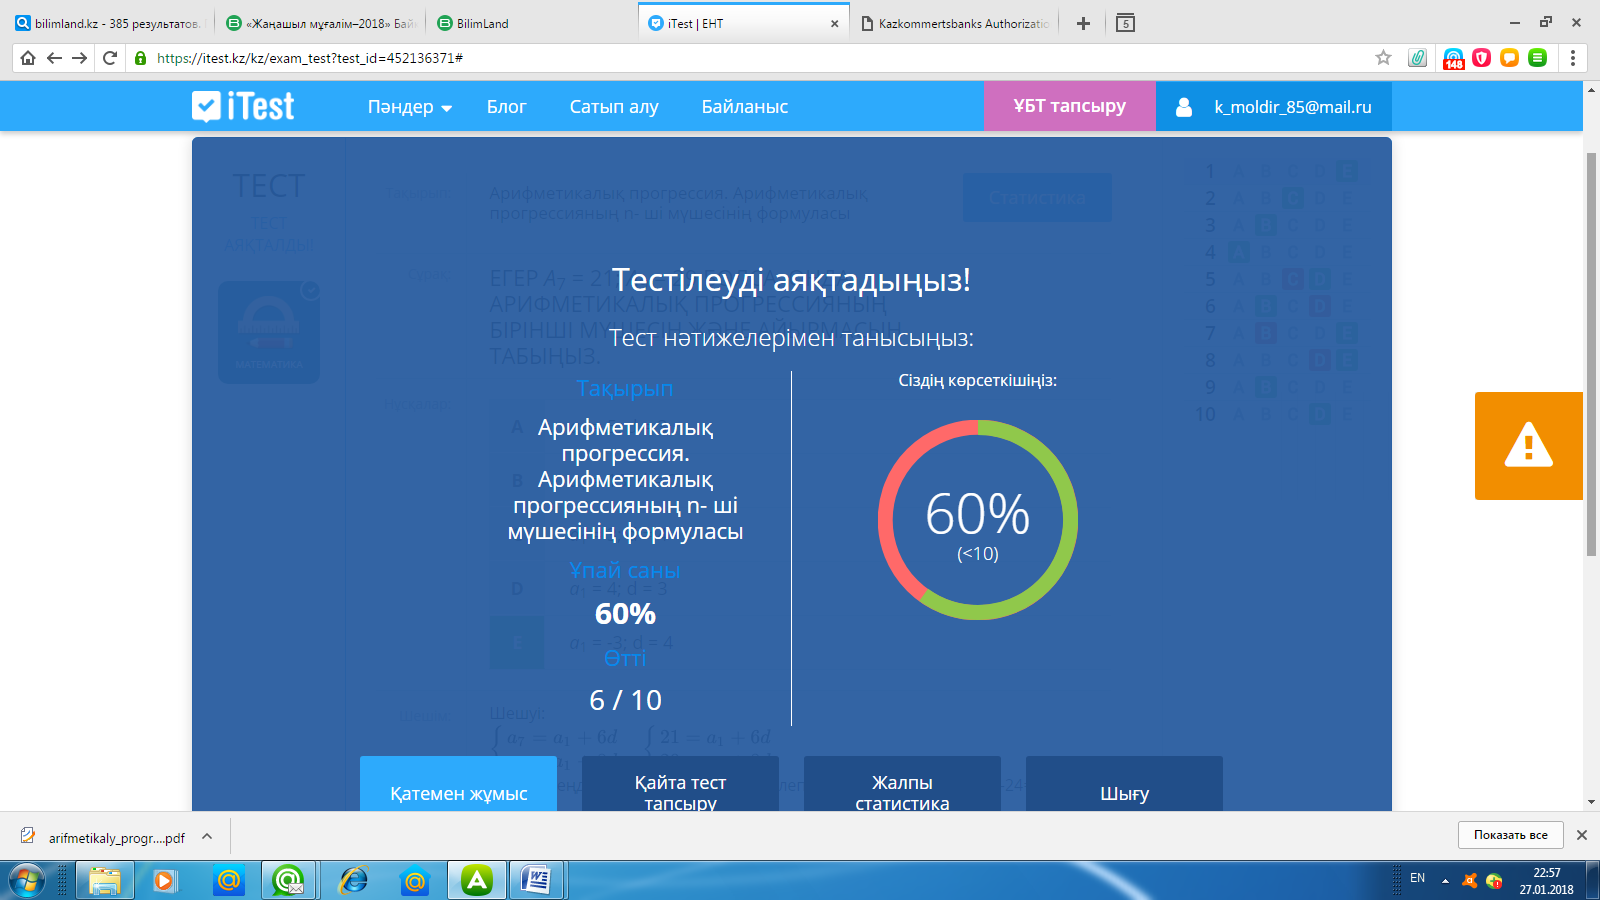Viewport: 1600px width, 900px height.
Task: Close the downloads bar
Action: click(1582, 835)
